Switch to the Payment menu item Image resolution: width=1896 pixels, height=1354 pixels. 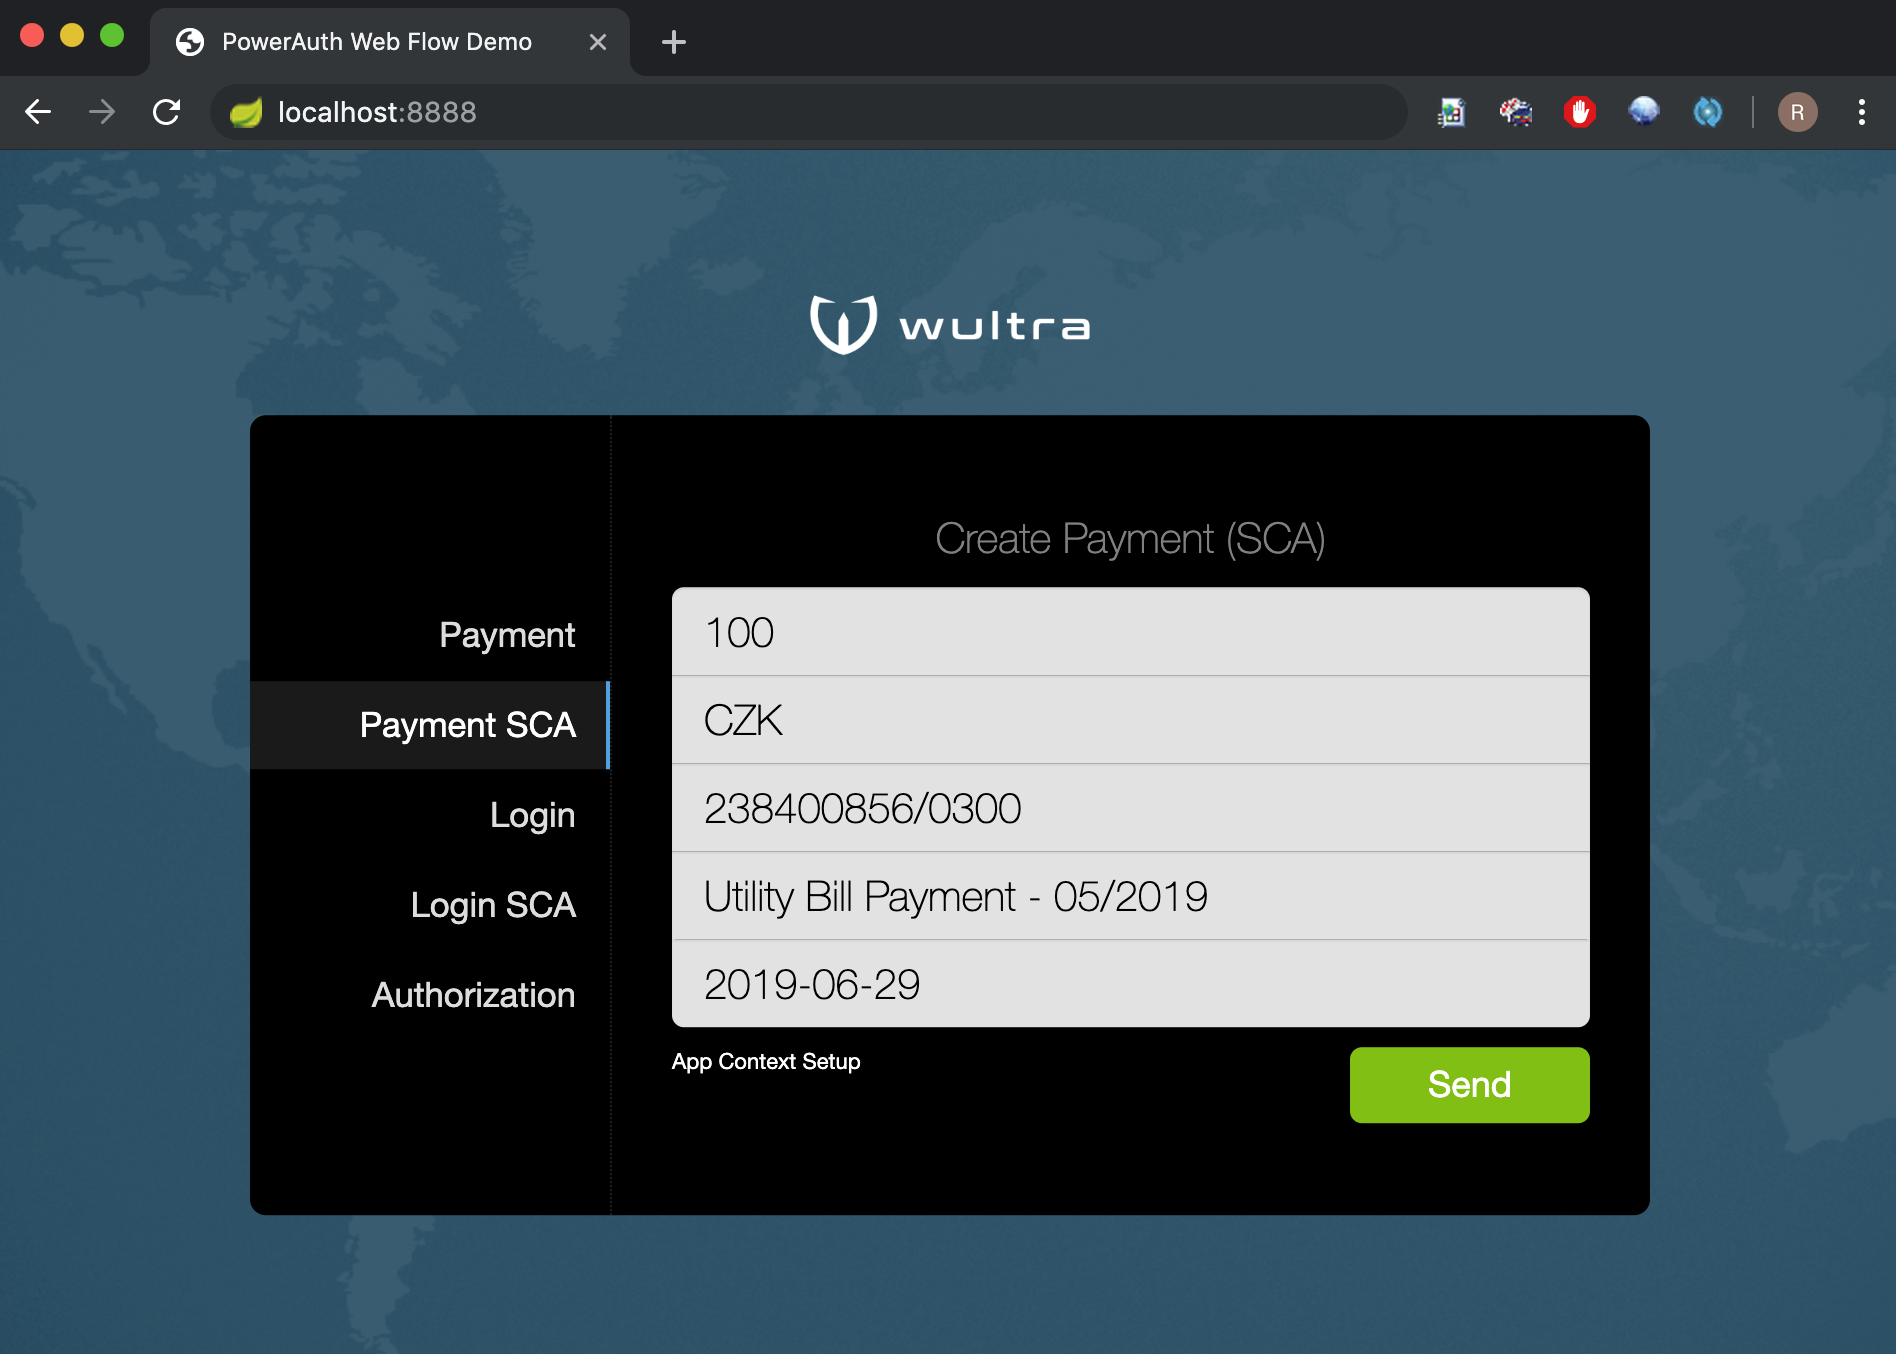point(507,635)
